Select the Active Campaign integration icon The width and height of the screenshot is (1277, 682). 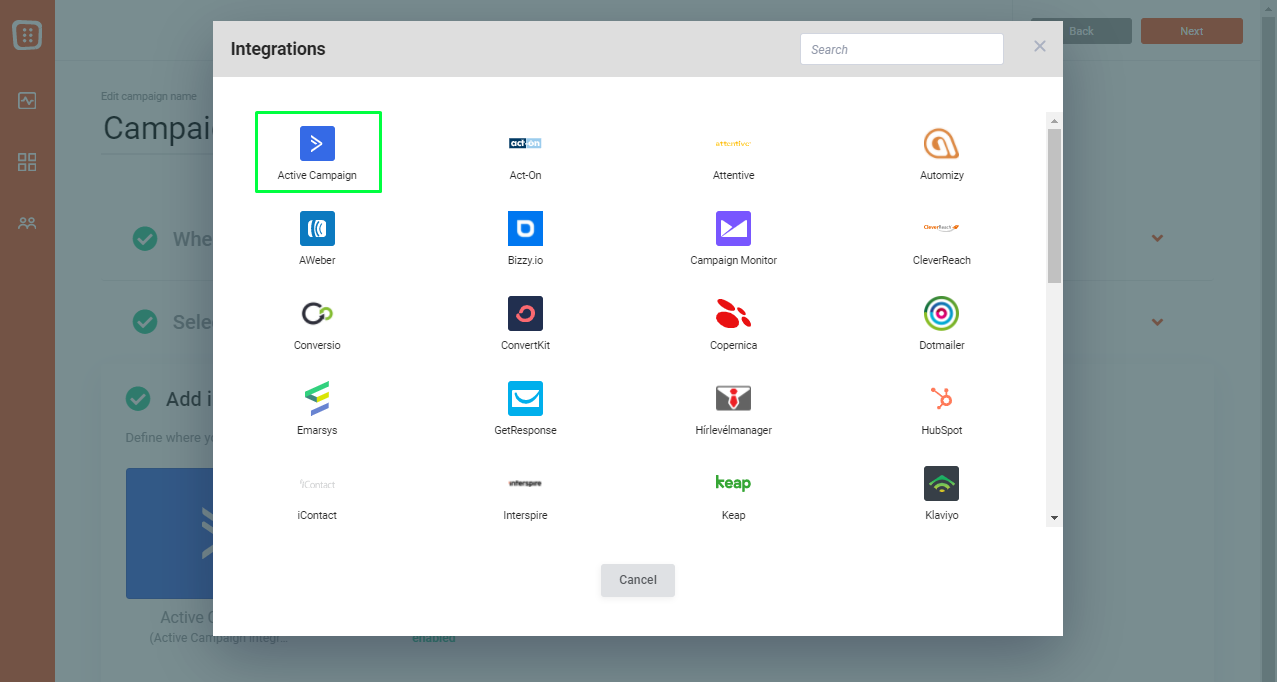317,143
